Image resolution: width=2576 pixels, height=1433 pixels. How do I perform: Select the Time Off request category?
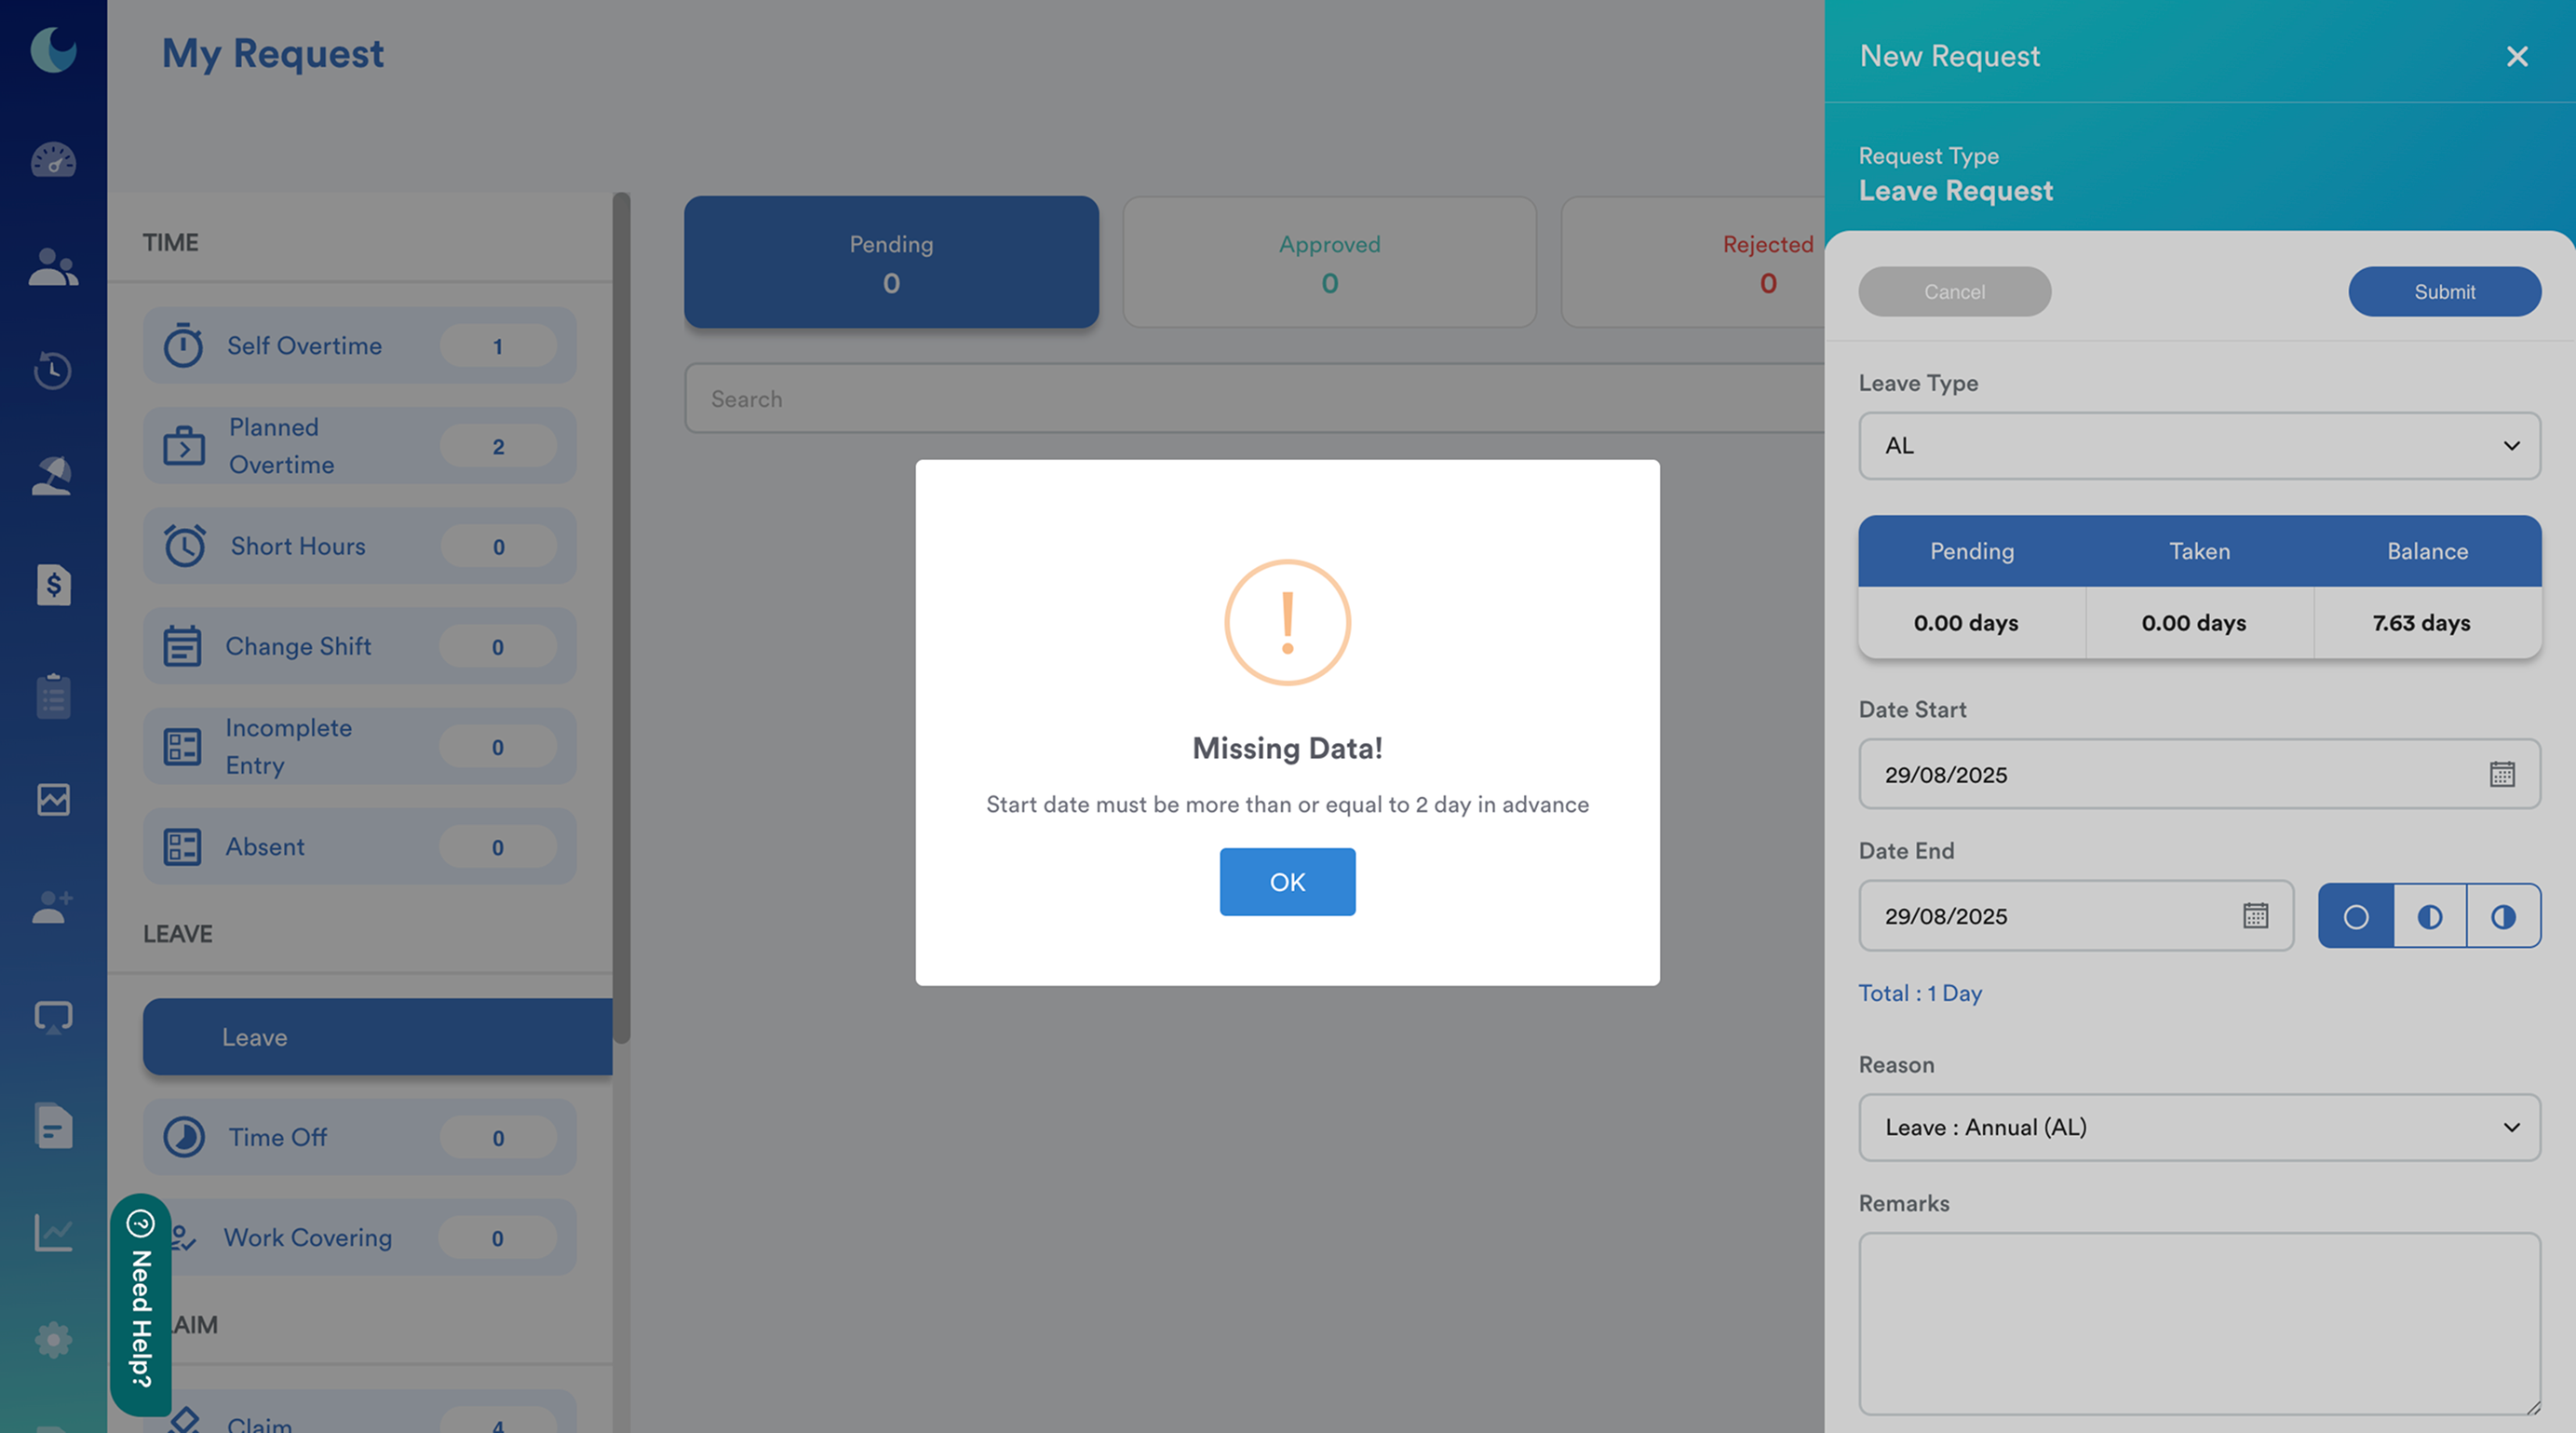tap(359, 1137)
